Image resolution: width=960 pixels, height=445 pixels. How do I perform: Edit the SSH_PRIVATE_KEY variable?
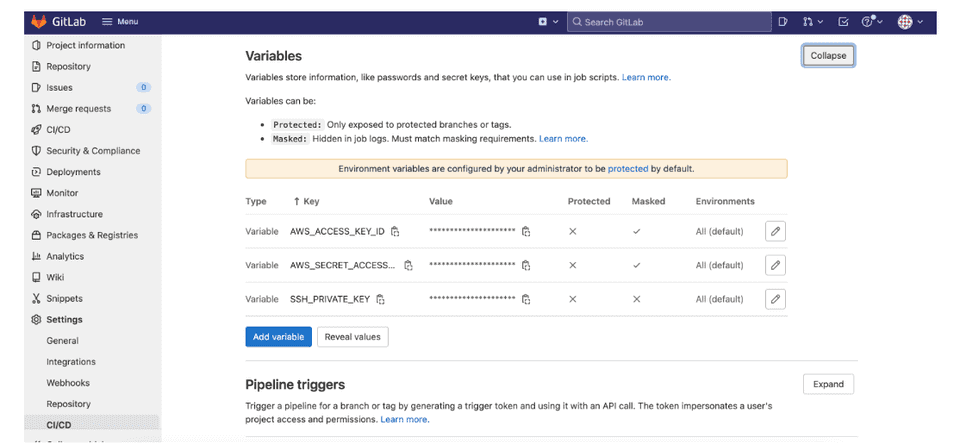click(x=775, y=299)
